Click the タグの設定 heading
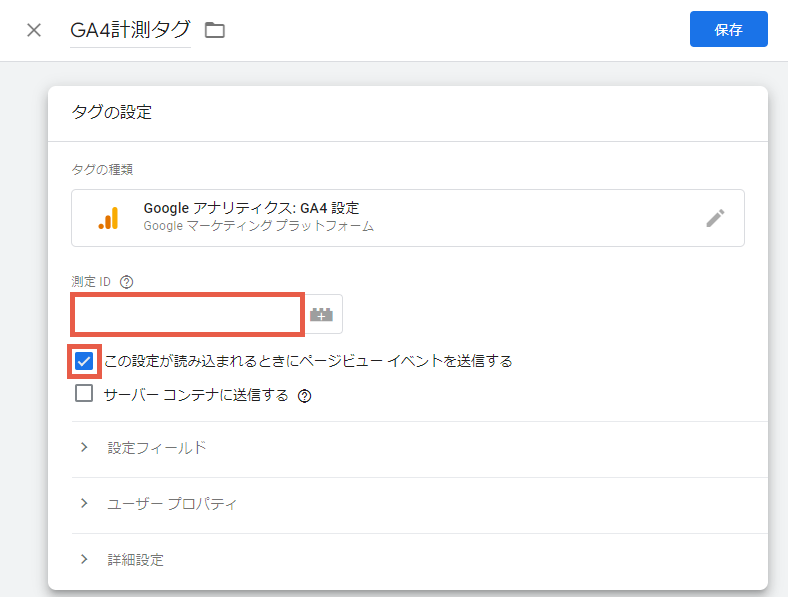This screenshot has height=597, width=788. 112,112
